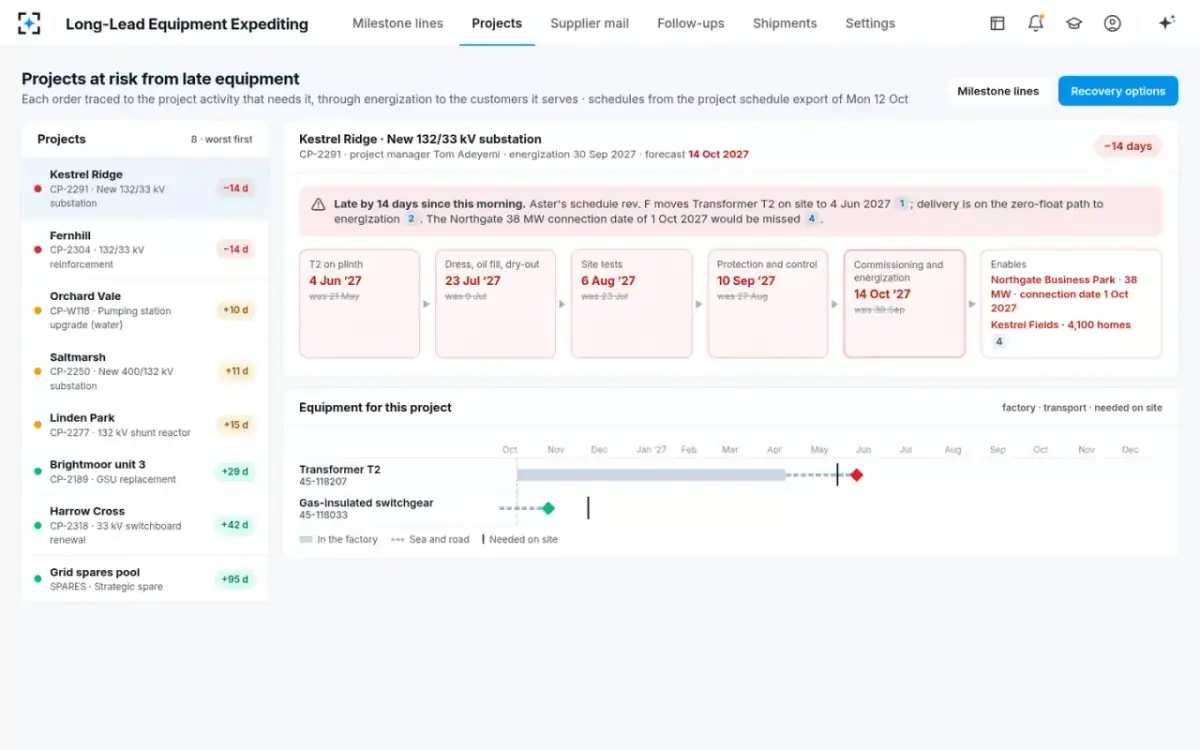1200x750 pixels.
Task: Open the layout panel icon
Action: (x=997, y=23)
